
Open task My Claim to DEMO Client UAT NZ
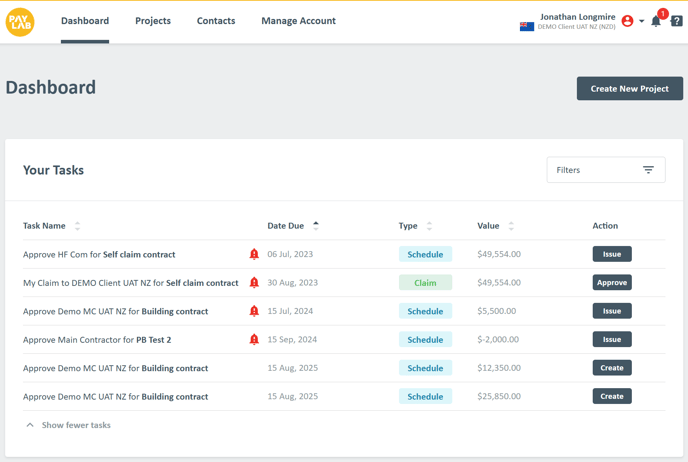click(131, 283)
